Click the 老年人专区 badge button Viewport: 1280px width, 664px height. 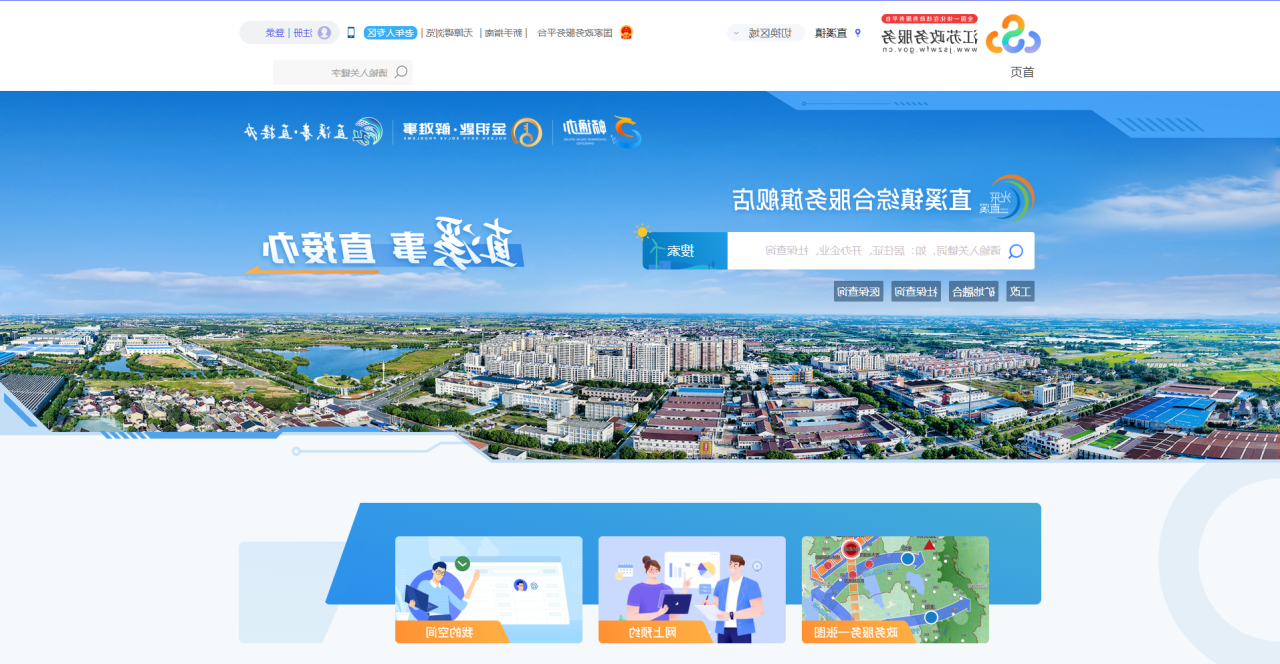click(x=390, y=33)
